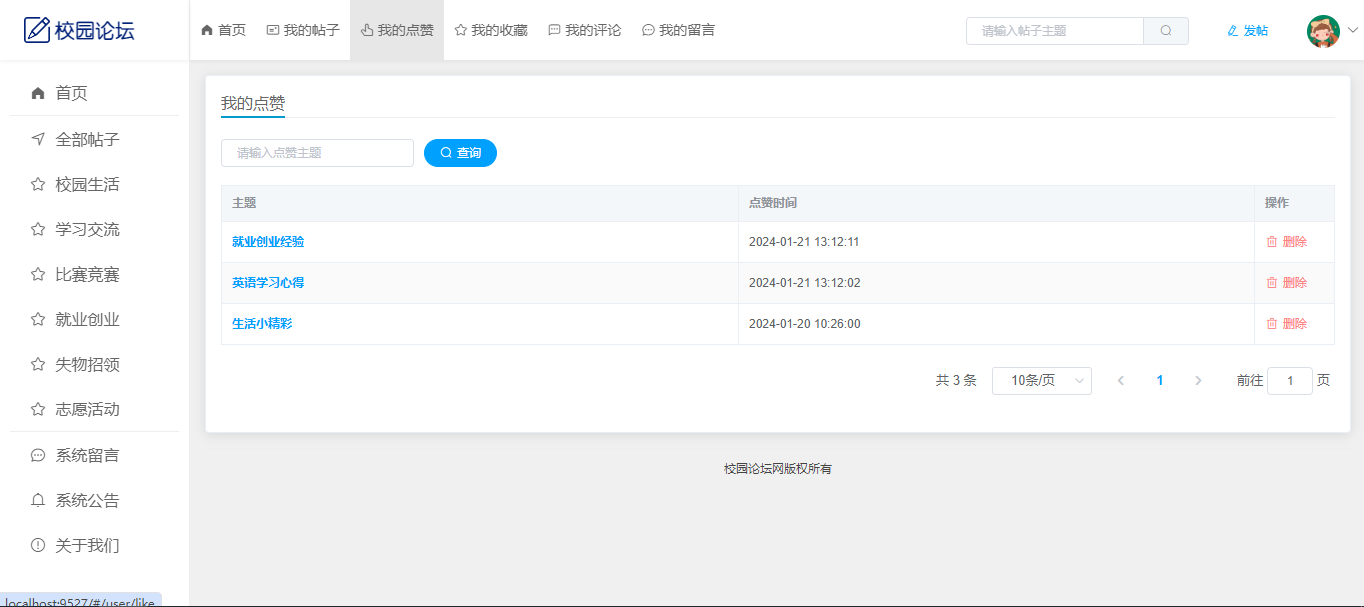The image size is (1364, 607).
Task: Delete the 生活小精彩 like entry
Action: point(1286,324)
